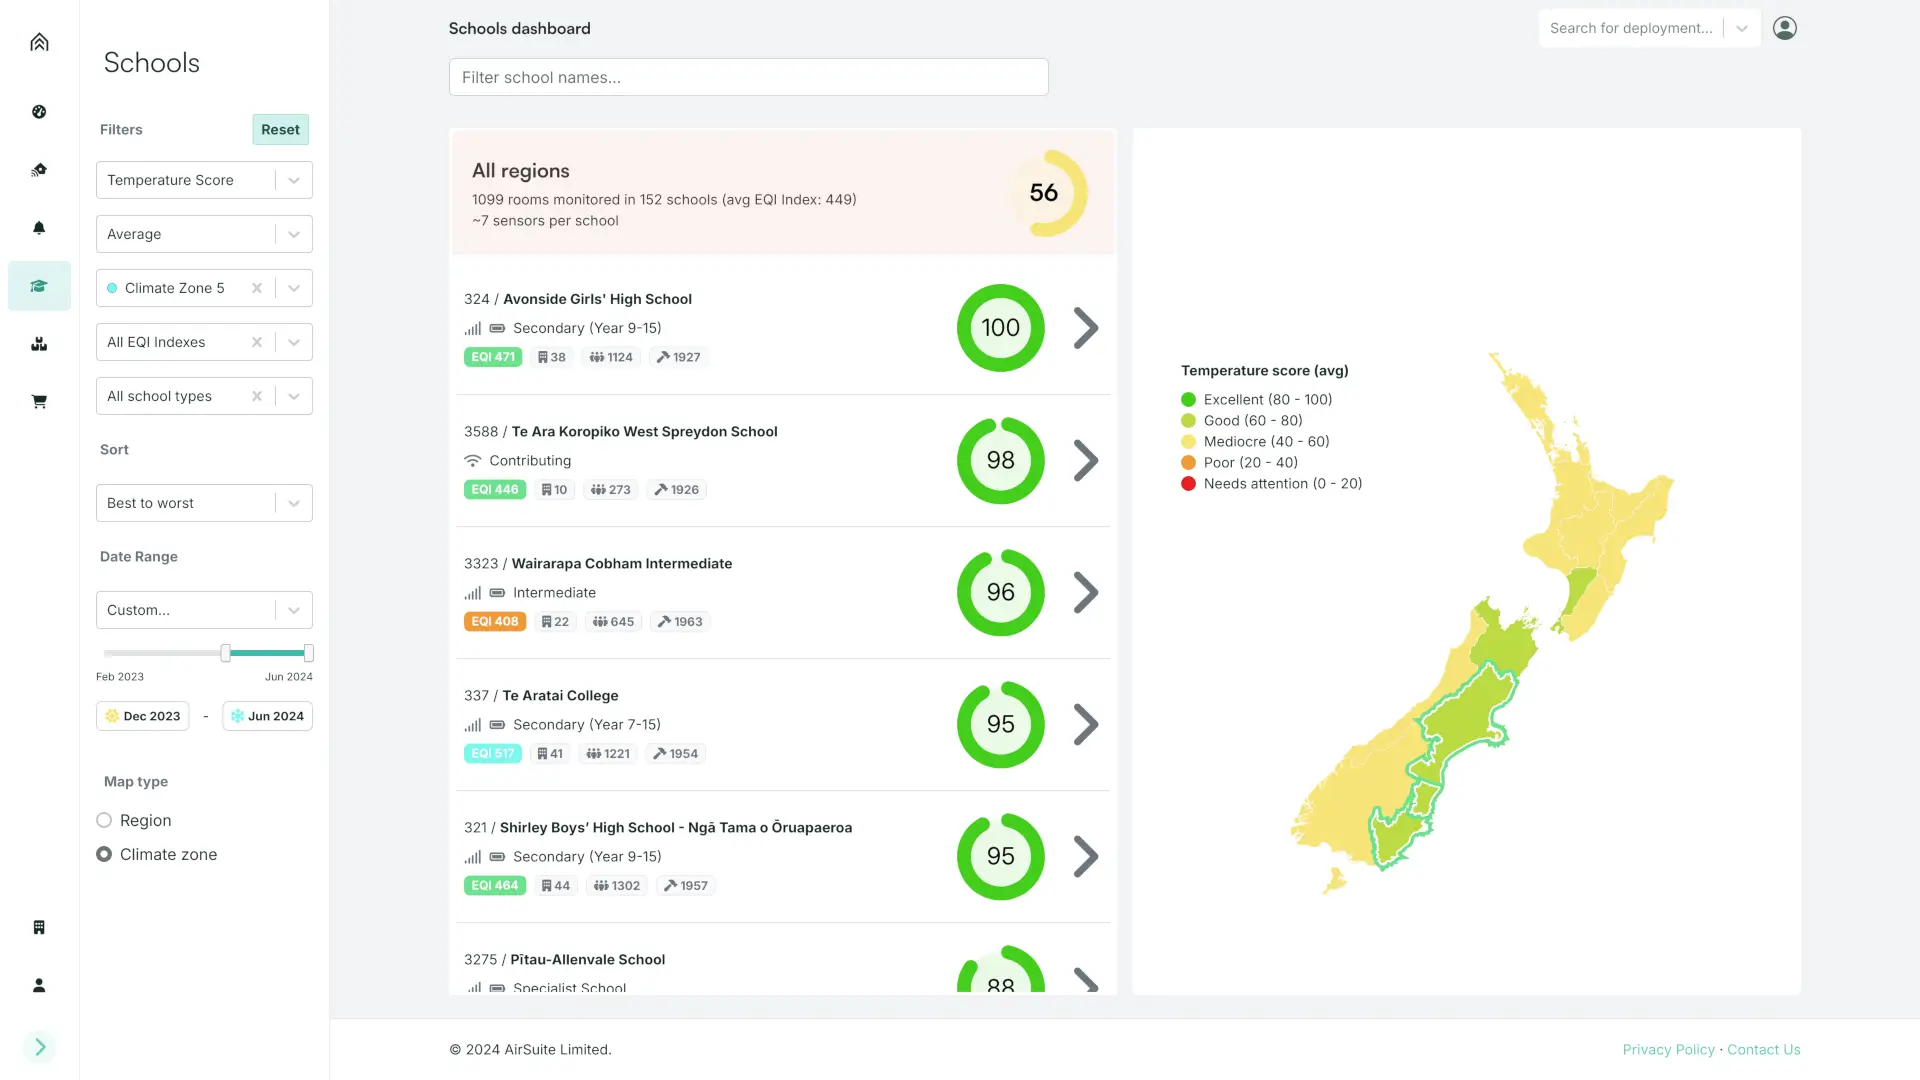Image resolution: width=1920 pixels, height=1080 pixels.
Task: Click the Poor orange legend swatch
Action: 1188,463
